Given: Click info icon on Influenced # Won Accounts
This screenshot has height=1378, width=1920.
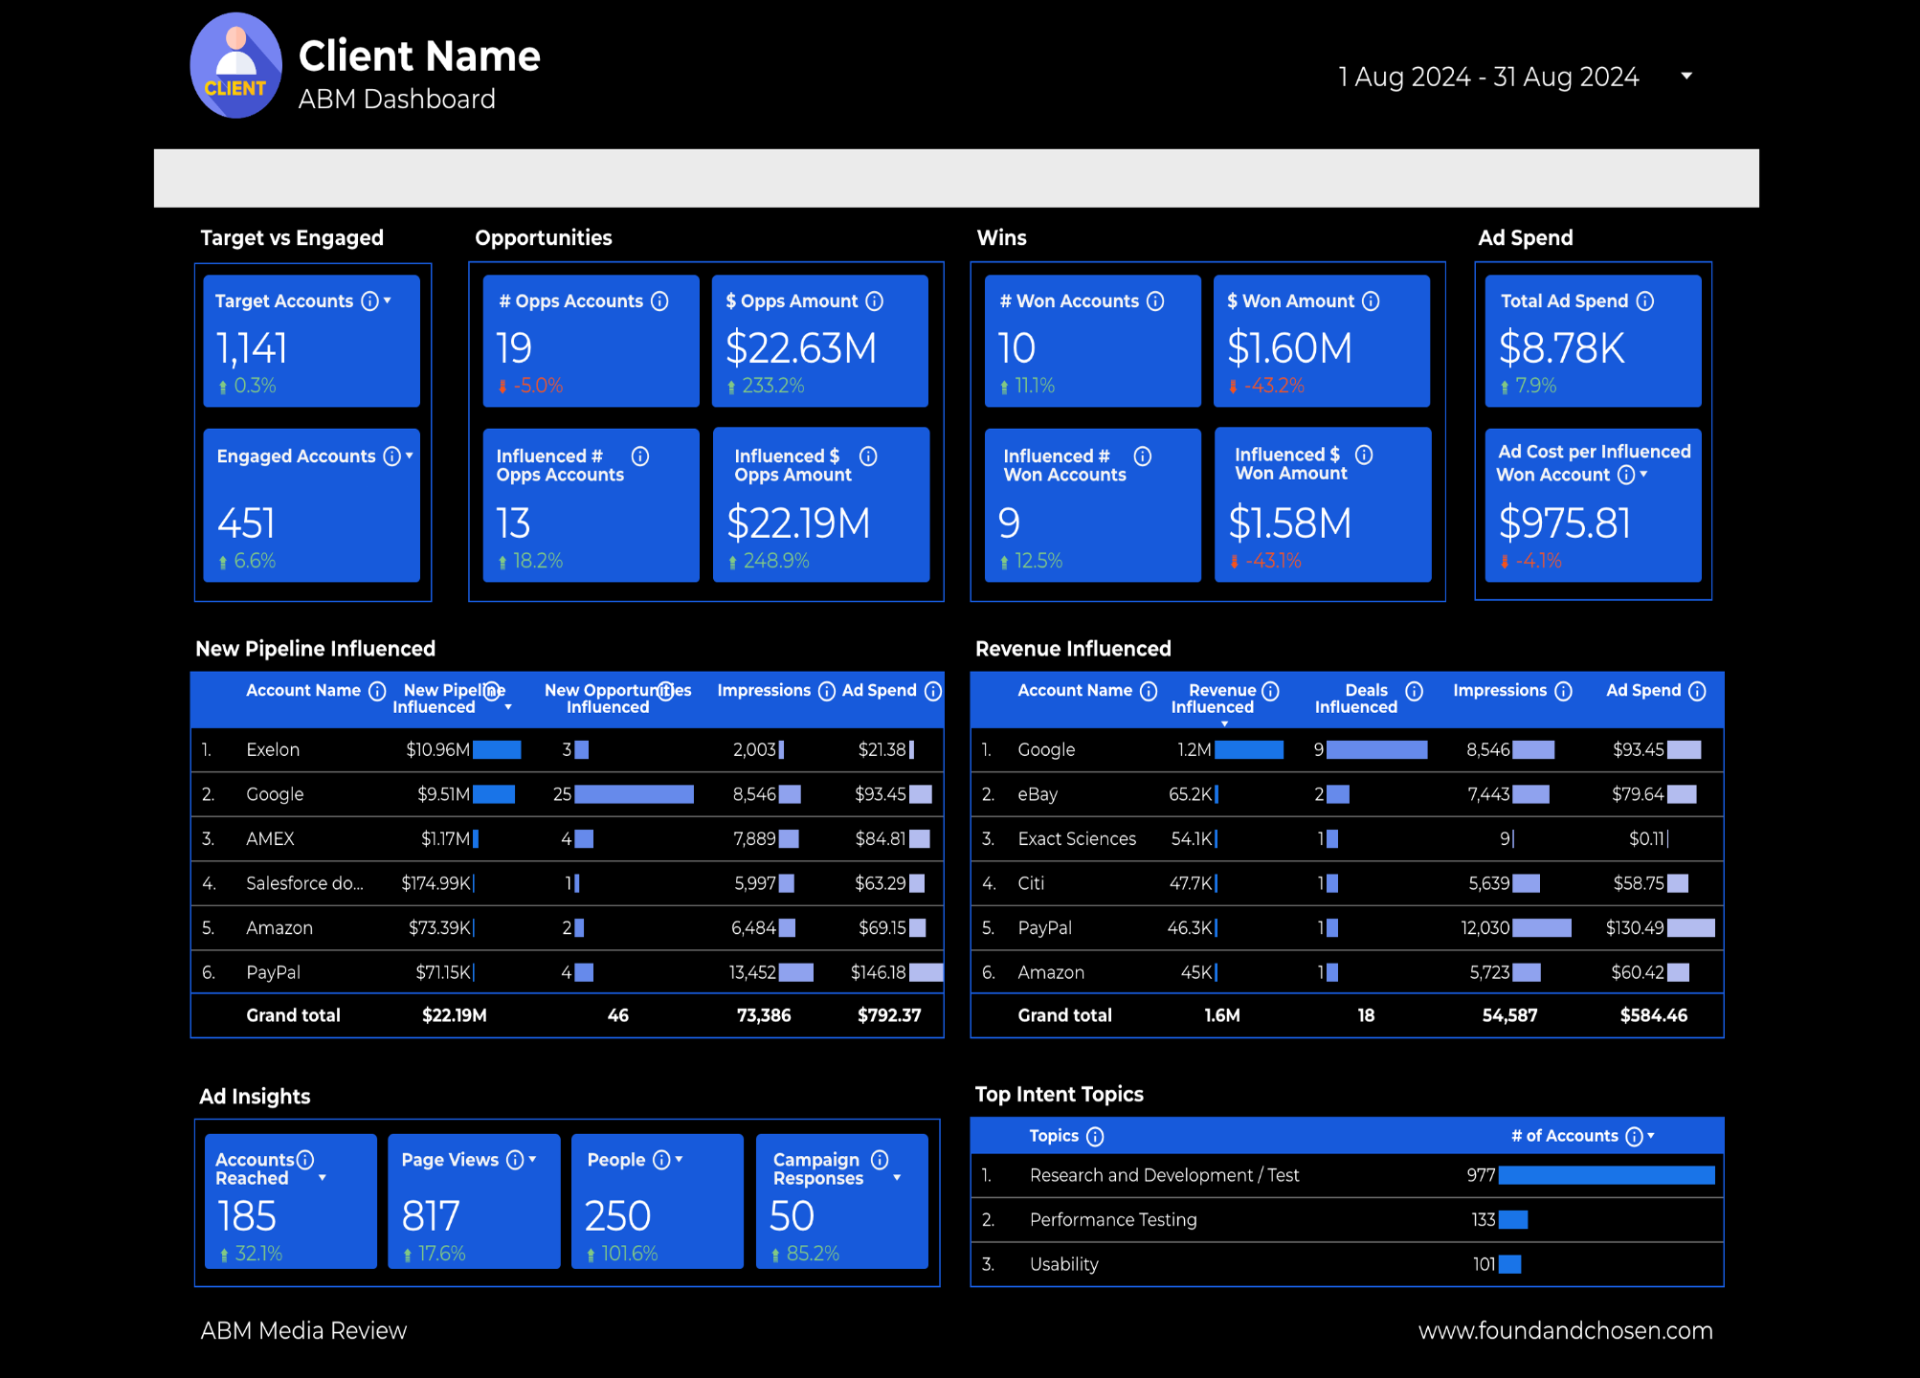Looking at the screenshot, I should point(1143,456).
